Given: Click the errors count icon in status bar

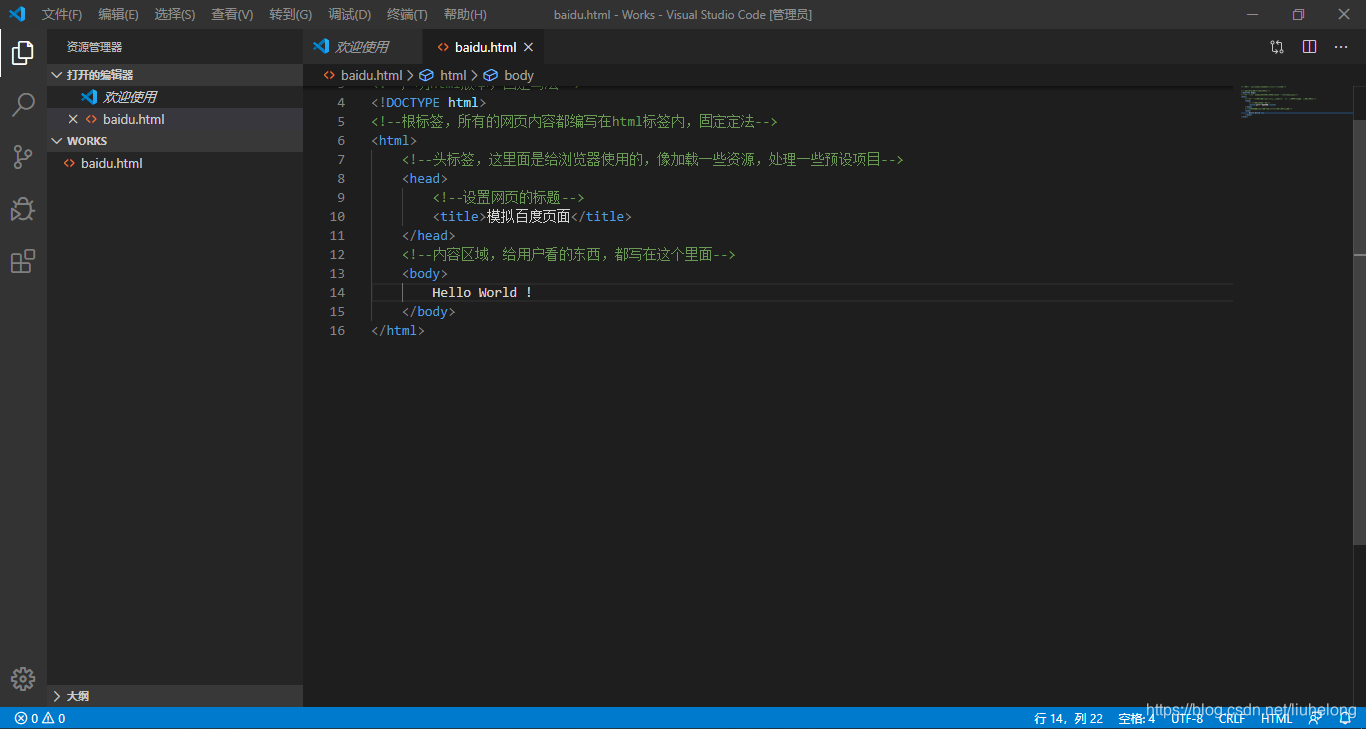Looking at the screenshot, I should point(21,718).
